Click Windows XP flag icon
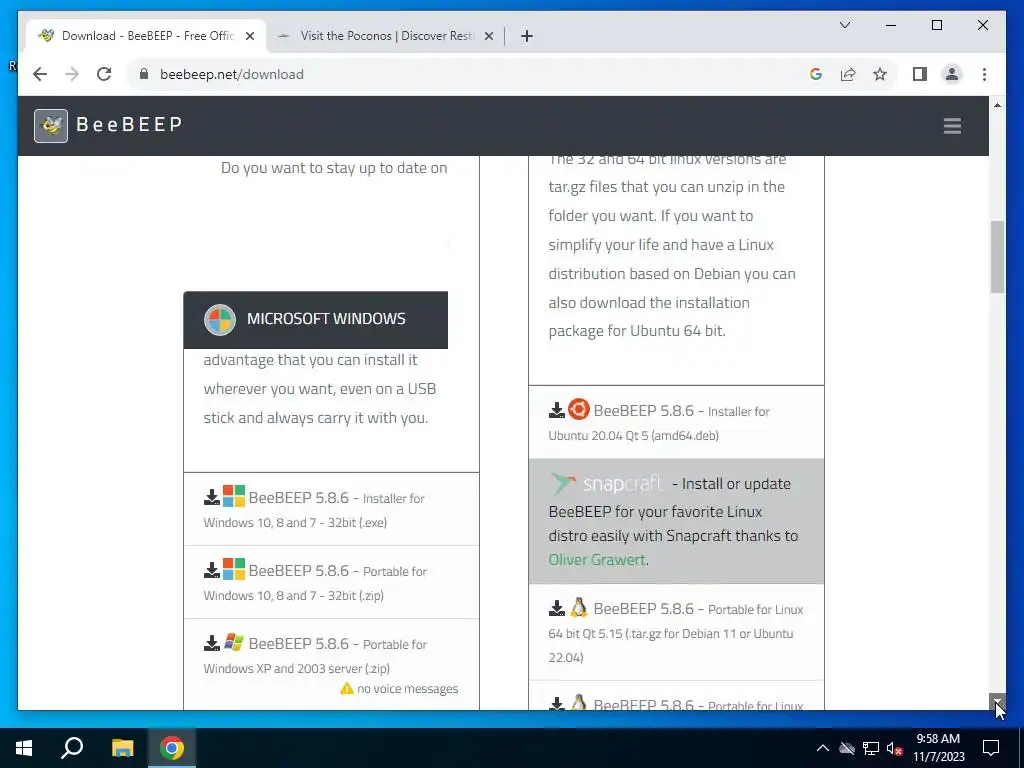This screenshot has width=1024, height=768. [x=234, y=642]
